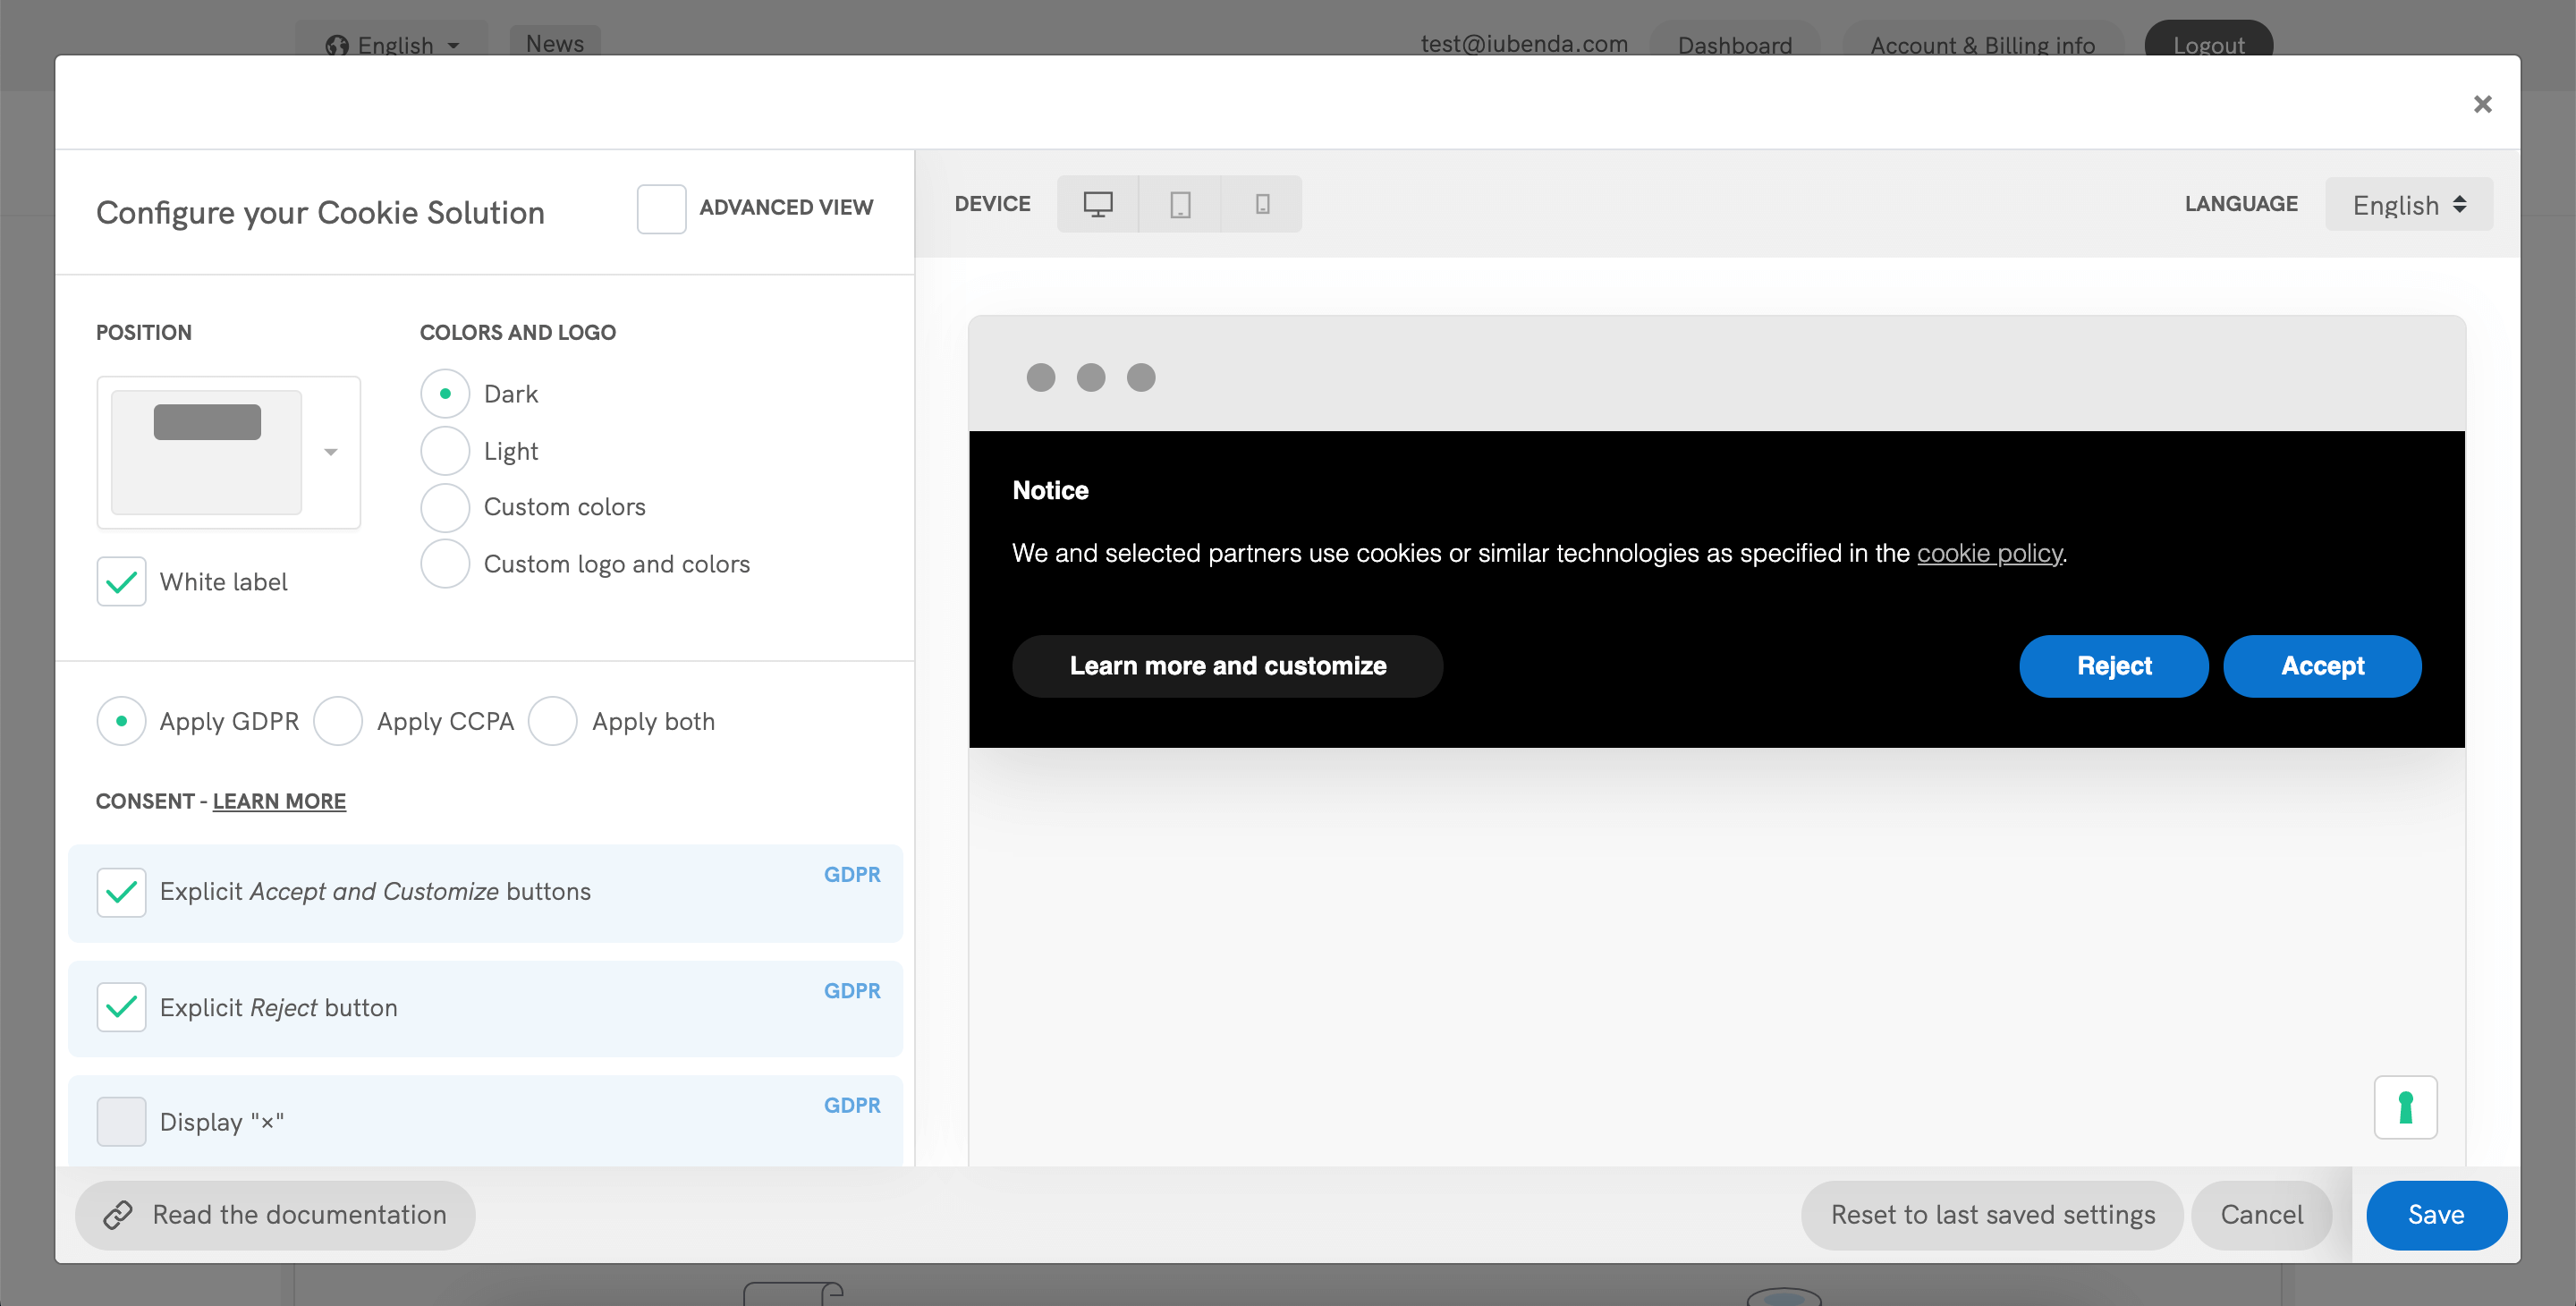The height and width of the screenshot is (1306, 2576).
Task: Click the link icon on Read the documentation
Action: click(x=119, y=1215)
